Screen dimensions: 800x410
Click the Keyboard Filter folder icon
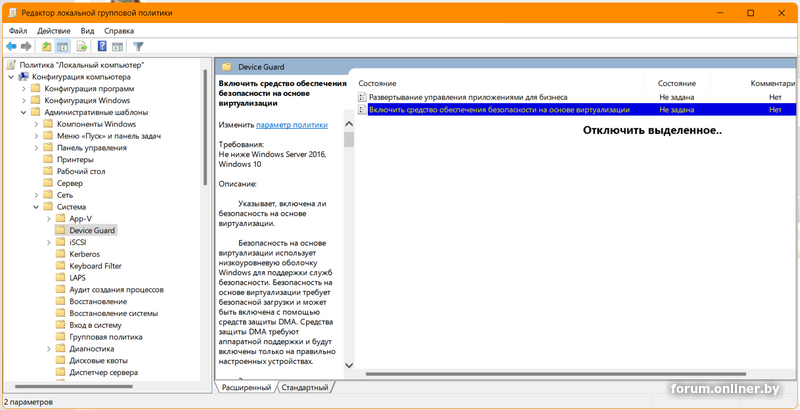click(61, 266)
